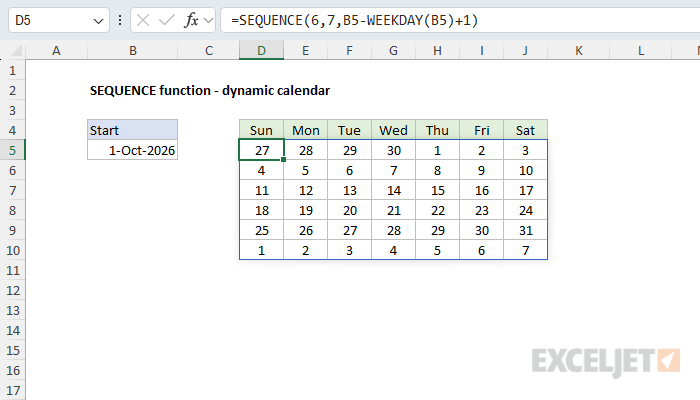Click the Insert Function fx icon
The height and width of the screenshot is (400, 700).
[x=192, y=20]
